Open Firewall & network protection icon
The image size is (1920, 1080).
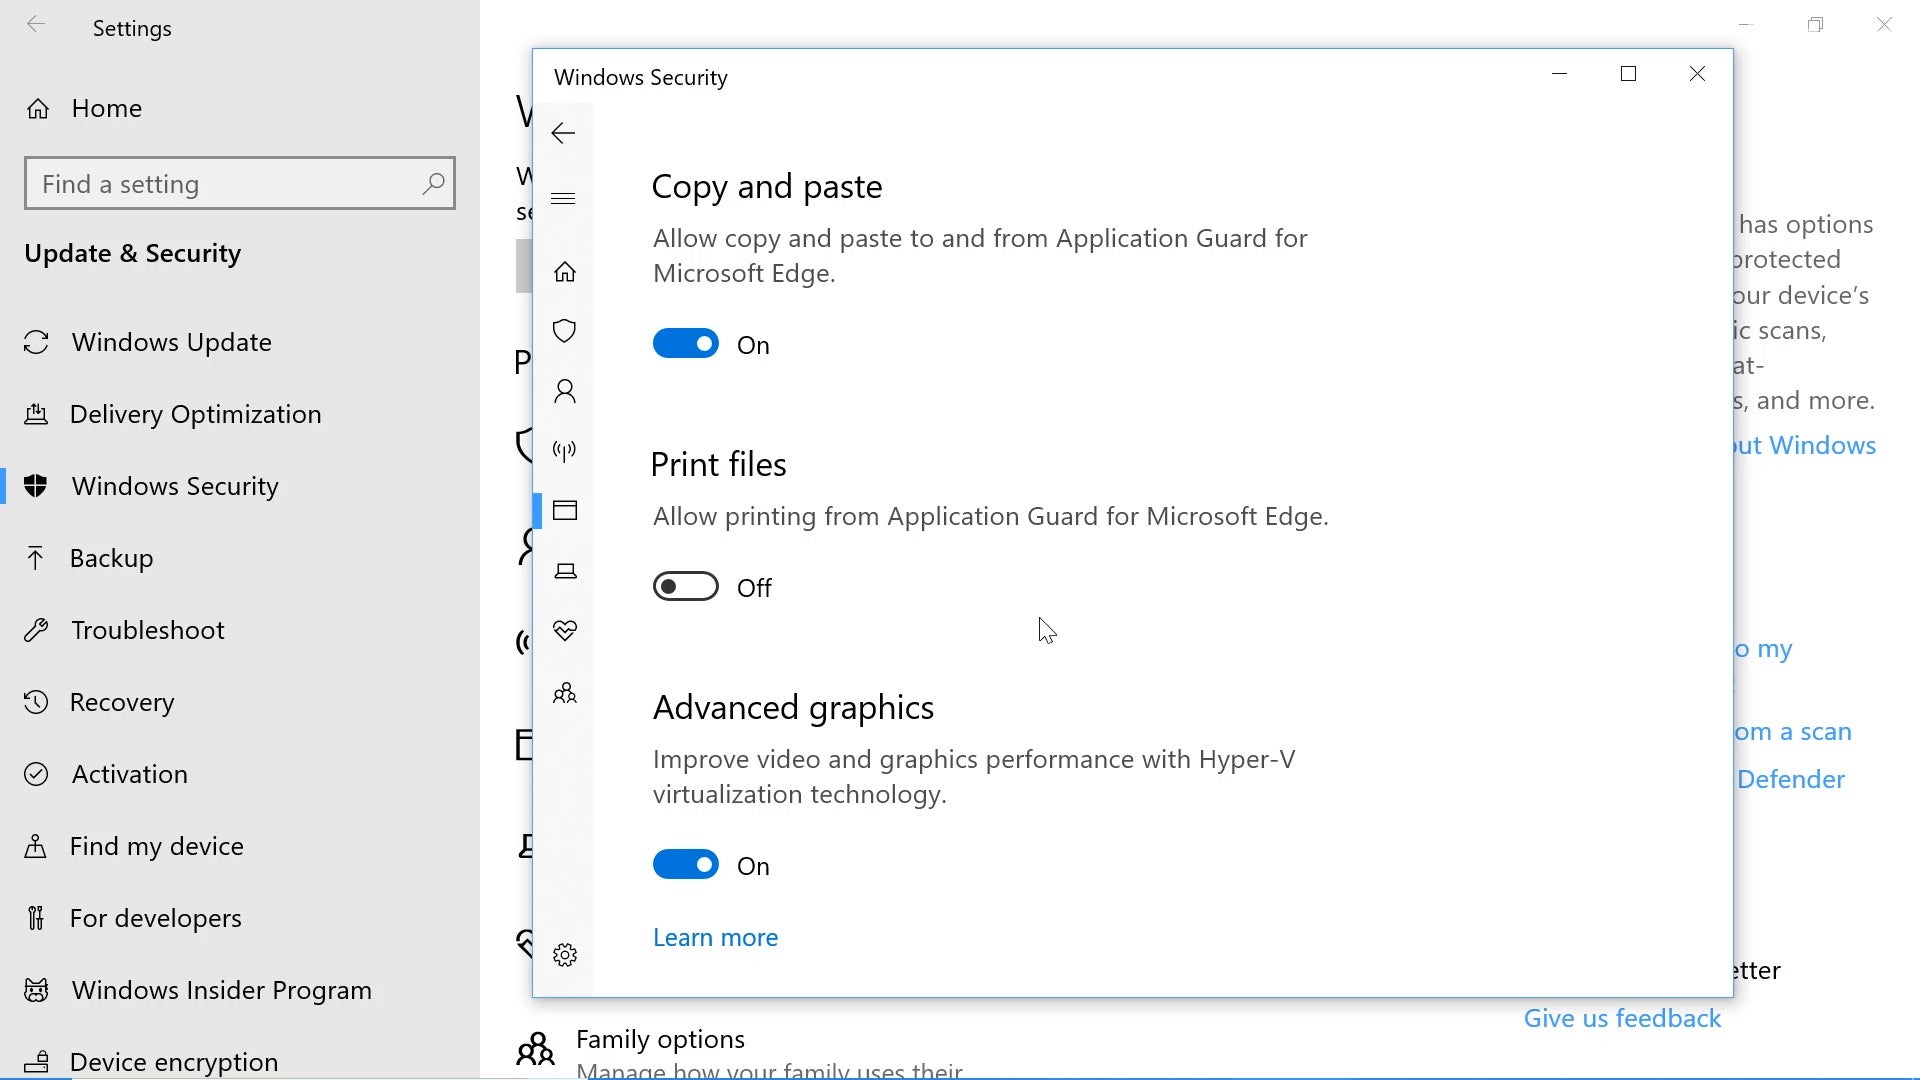(x=565, y=451)
